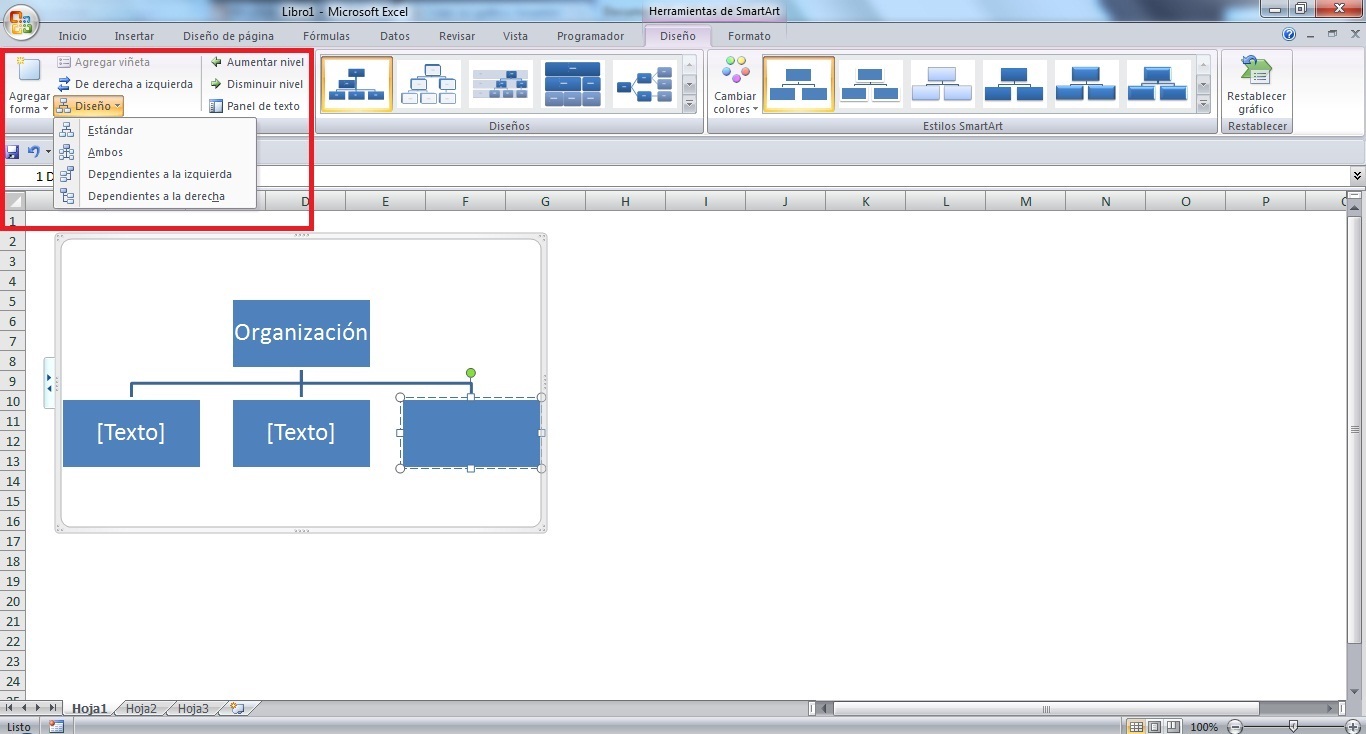Click the Restablecer gráfico button

tap(1256, 85)
